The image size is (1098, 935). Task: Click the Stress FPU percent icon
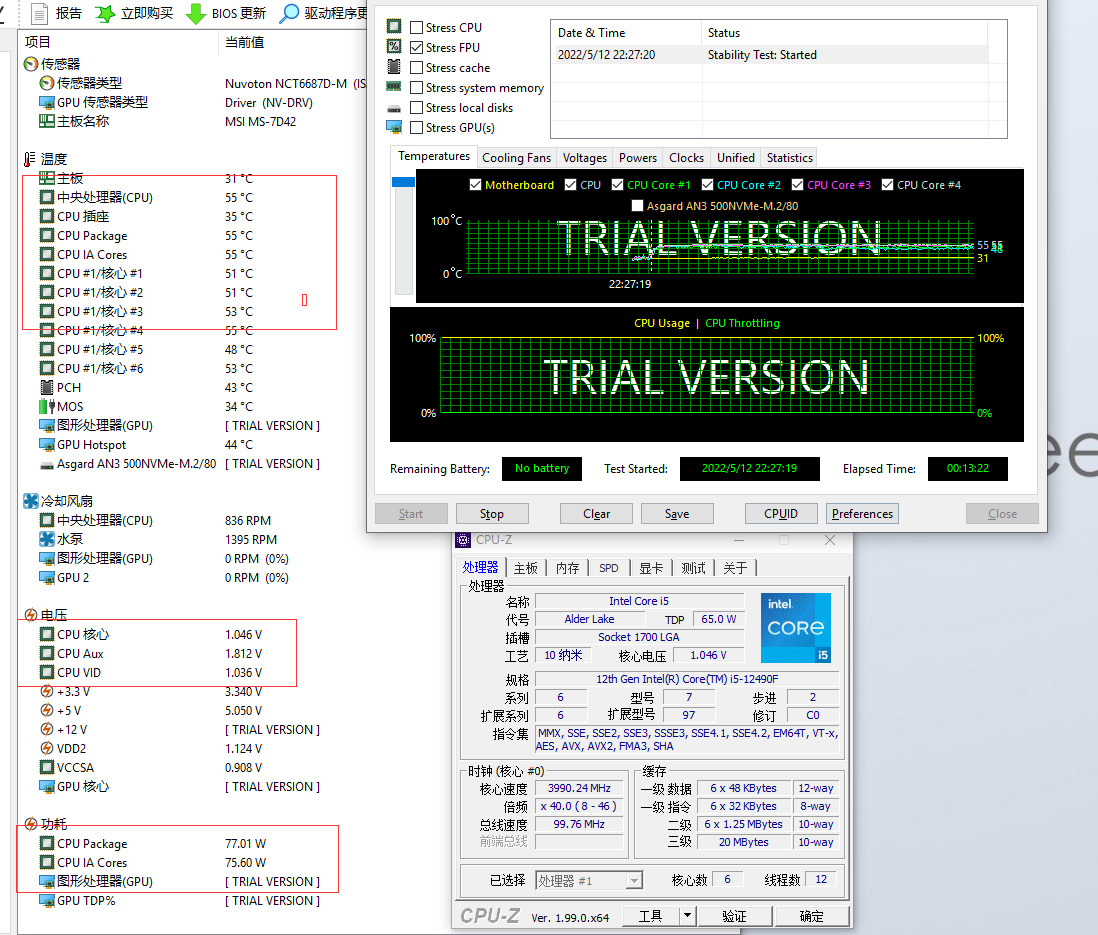(394, 46)
